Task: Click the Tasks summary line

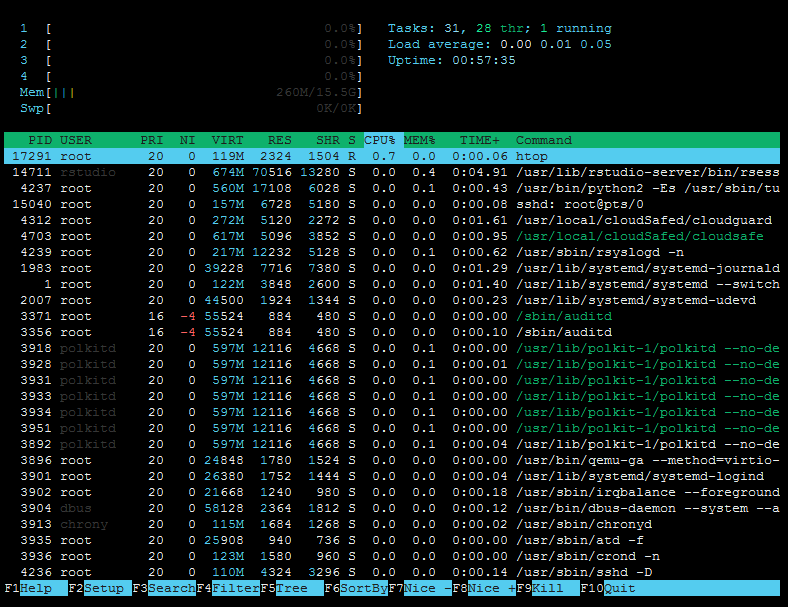Action: point(500,29)
